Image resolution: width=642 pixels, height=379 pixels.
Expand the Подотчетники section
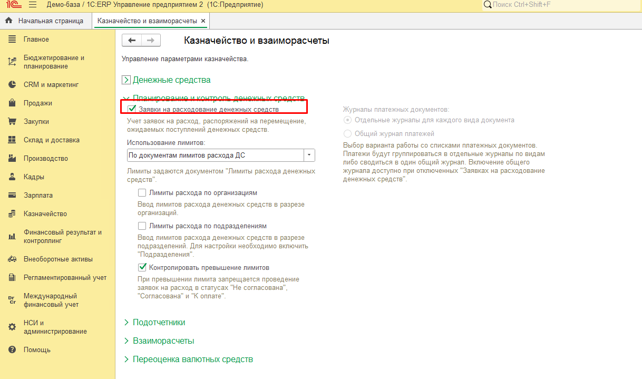click(126, 323)
